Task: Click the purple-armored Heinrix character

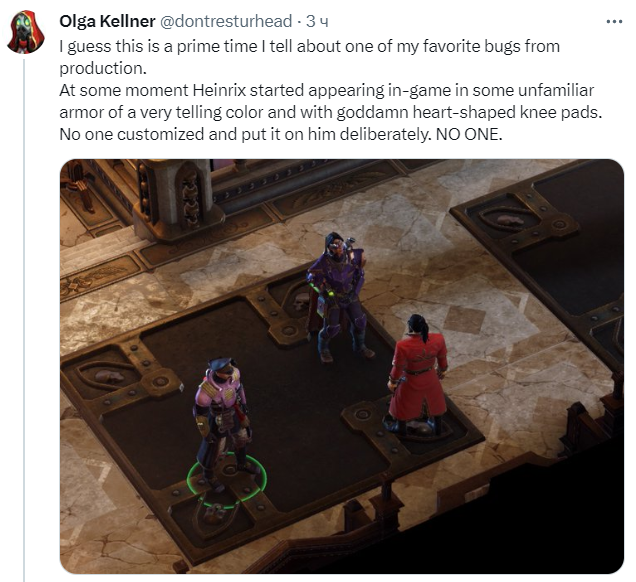Action: 338,297
